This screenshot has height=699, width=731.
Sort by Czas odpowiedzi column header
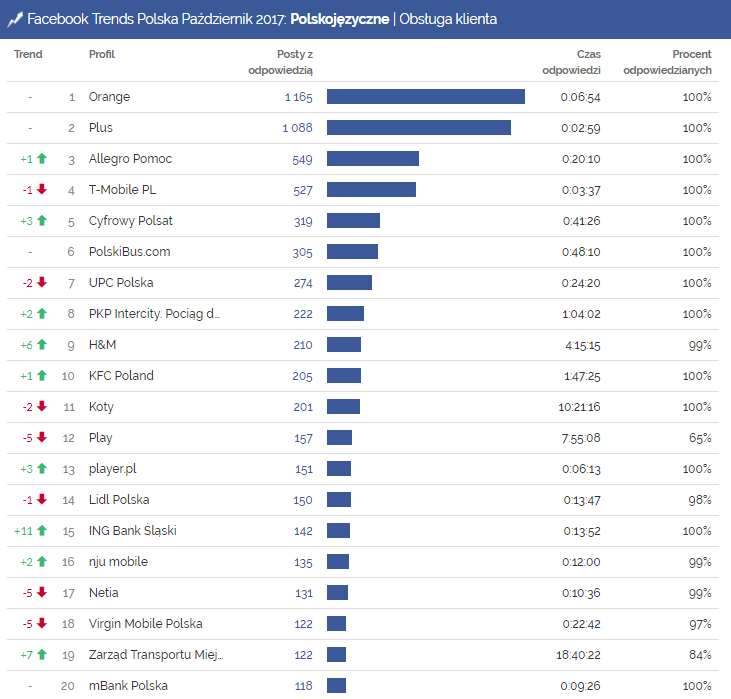coord(571,62)
